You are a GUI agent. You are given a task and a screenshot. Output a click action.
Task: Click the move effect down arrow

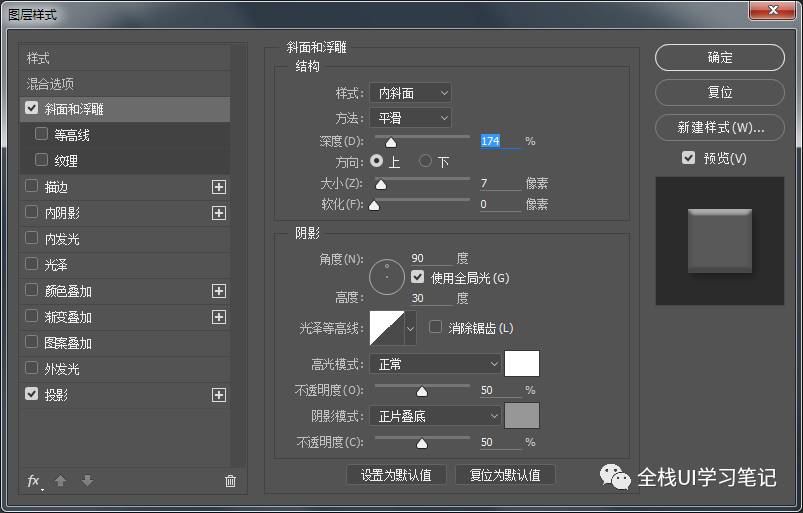click(87, 480)
